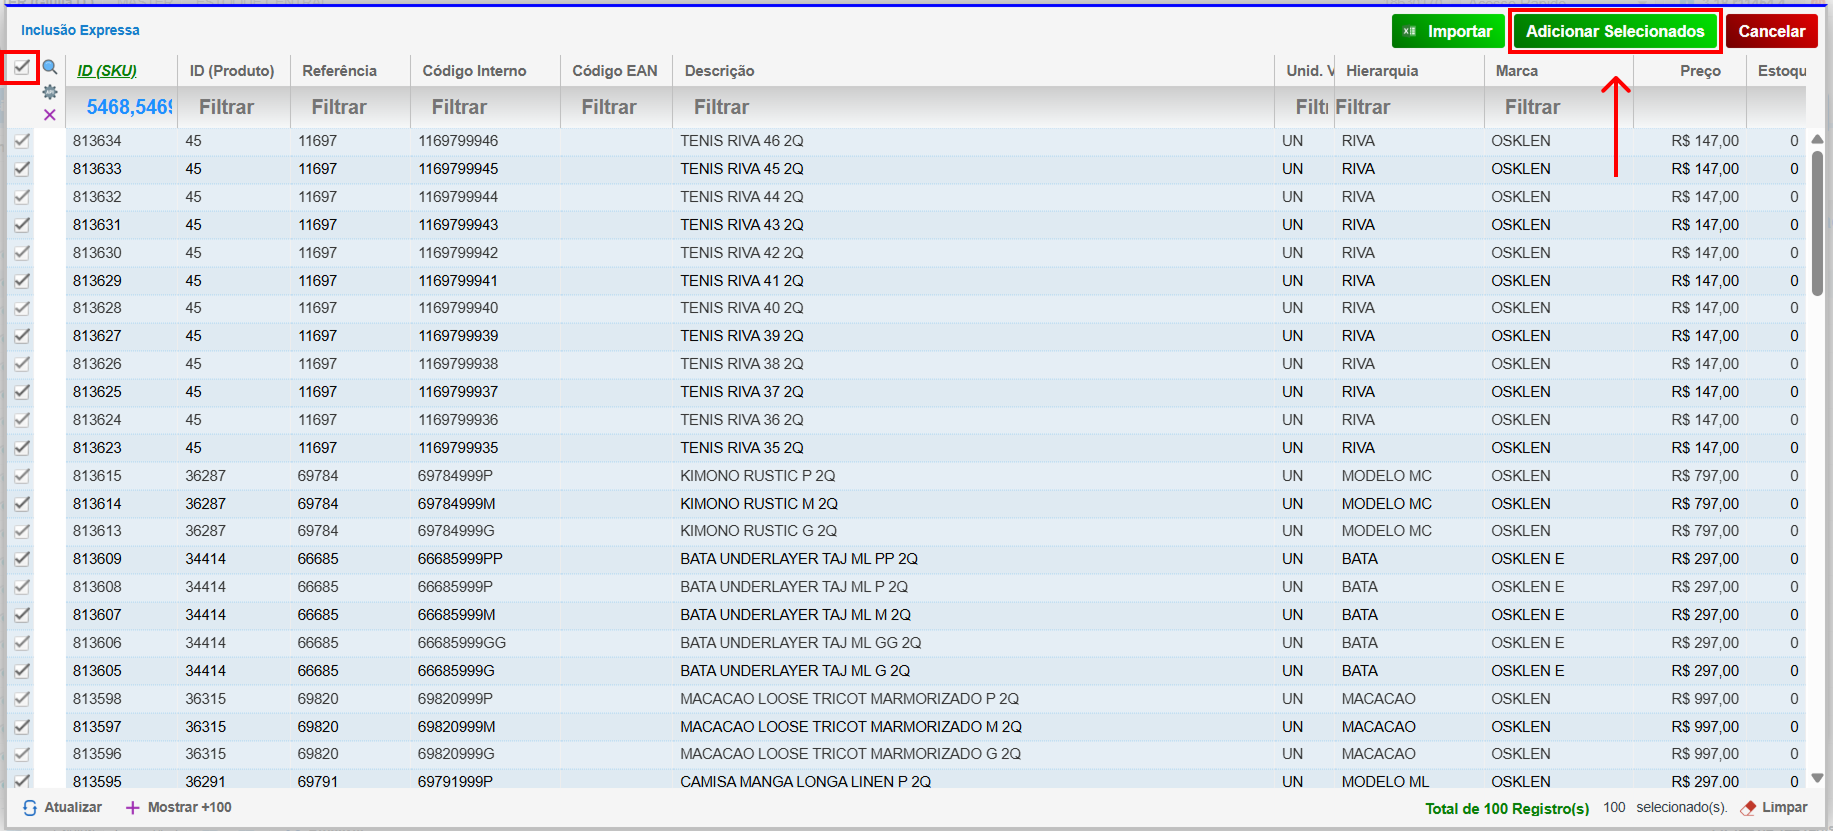Toggle the select-all checkbox in header
The width and height of the screenshot is (1833, 831).
pyautogui.click(x=21, y=68)
